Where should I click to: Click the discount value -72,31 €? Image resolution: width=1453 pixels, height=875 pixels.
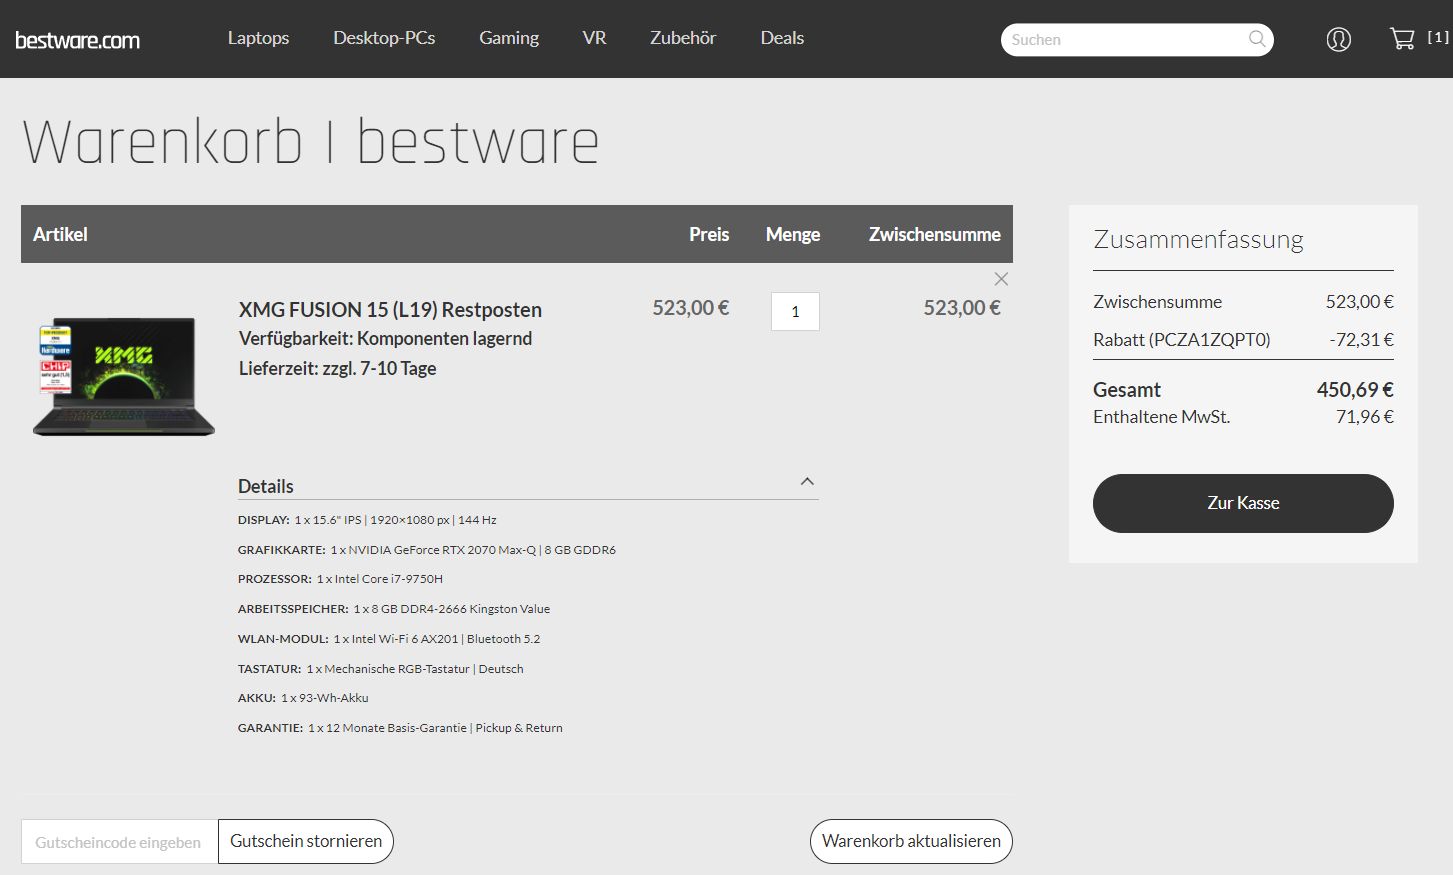(x=1361, y=339)
